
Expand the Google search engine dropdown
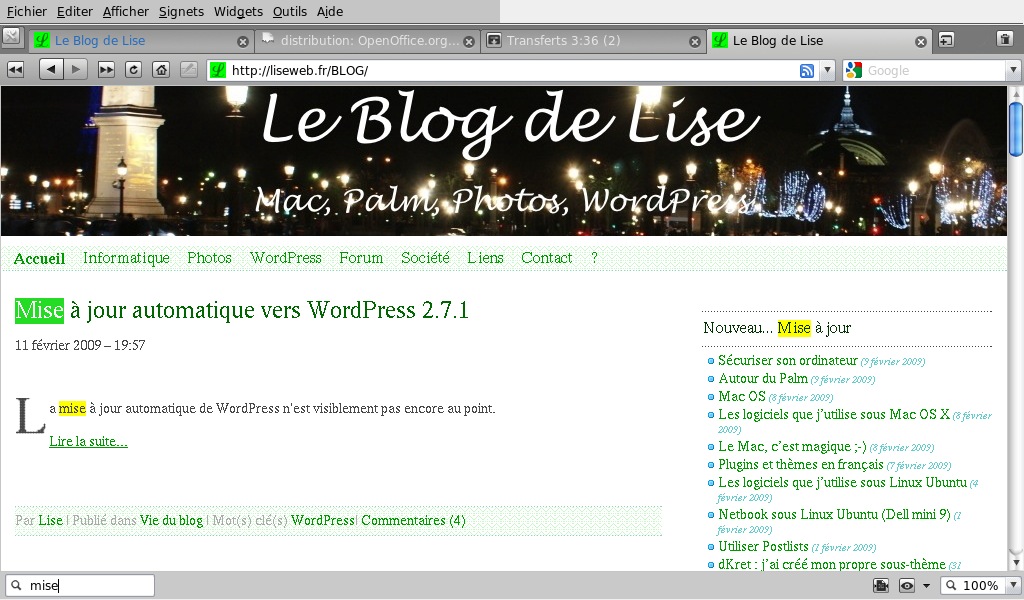click(x=1012, y=70)
